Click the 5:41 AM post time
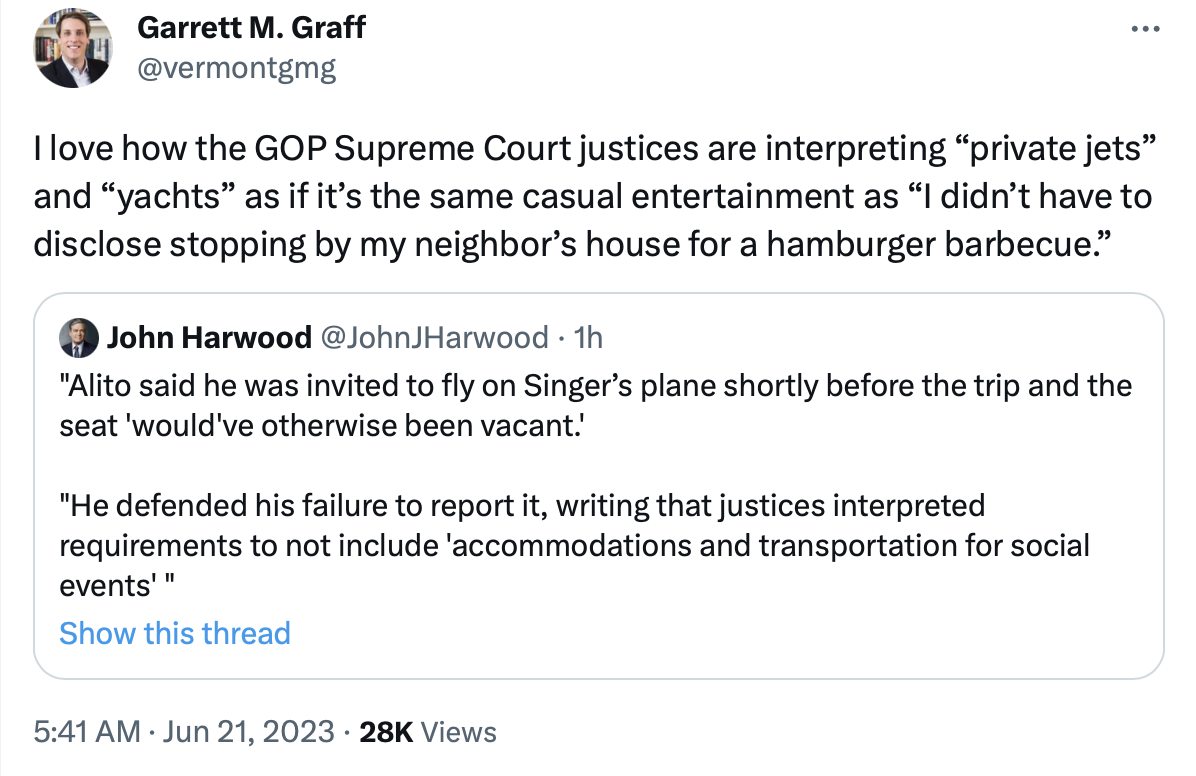1196x776 pixels. tap(86, 732)
